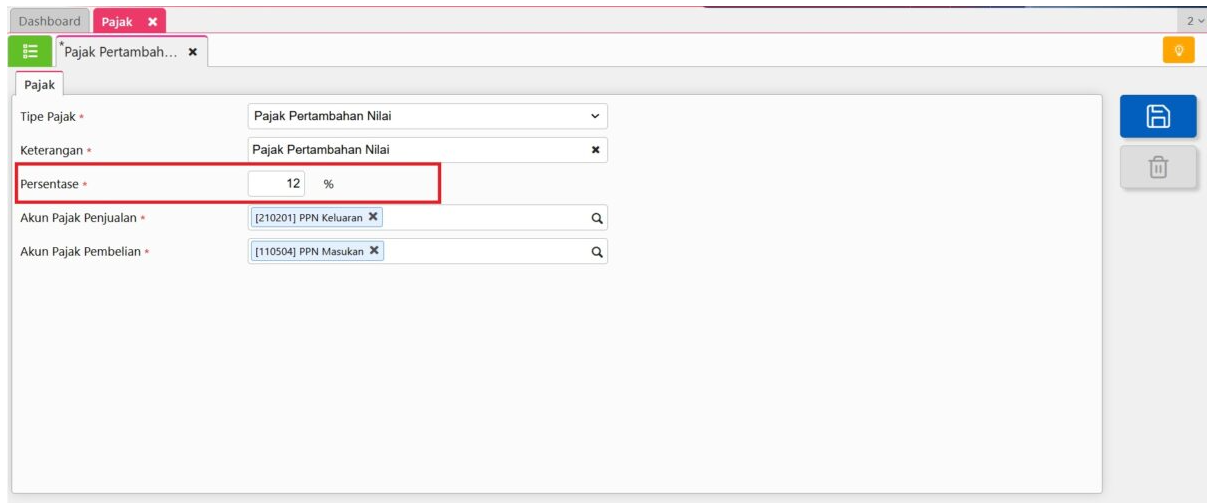Viewport: 1219px width, 503px height.
Task: Close the Pajak Pertambah... sub-tab
Action: (193, 52)
